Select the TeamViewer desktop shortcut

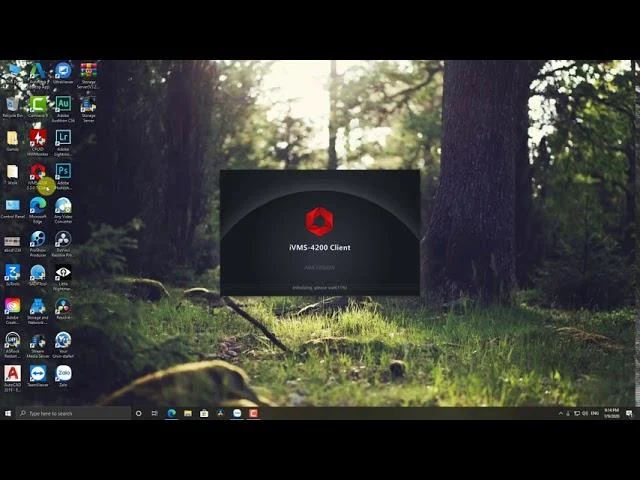(x=38, y=376)
